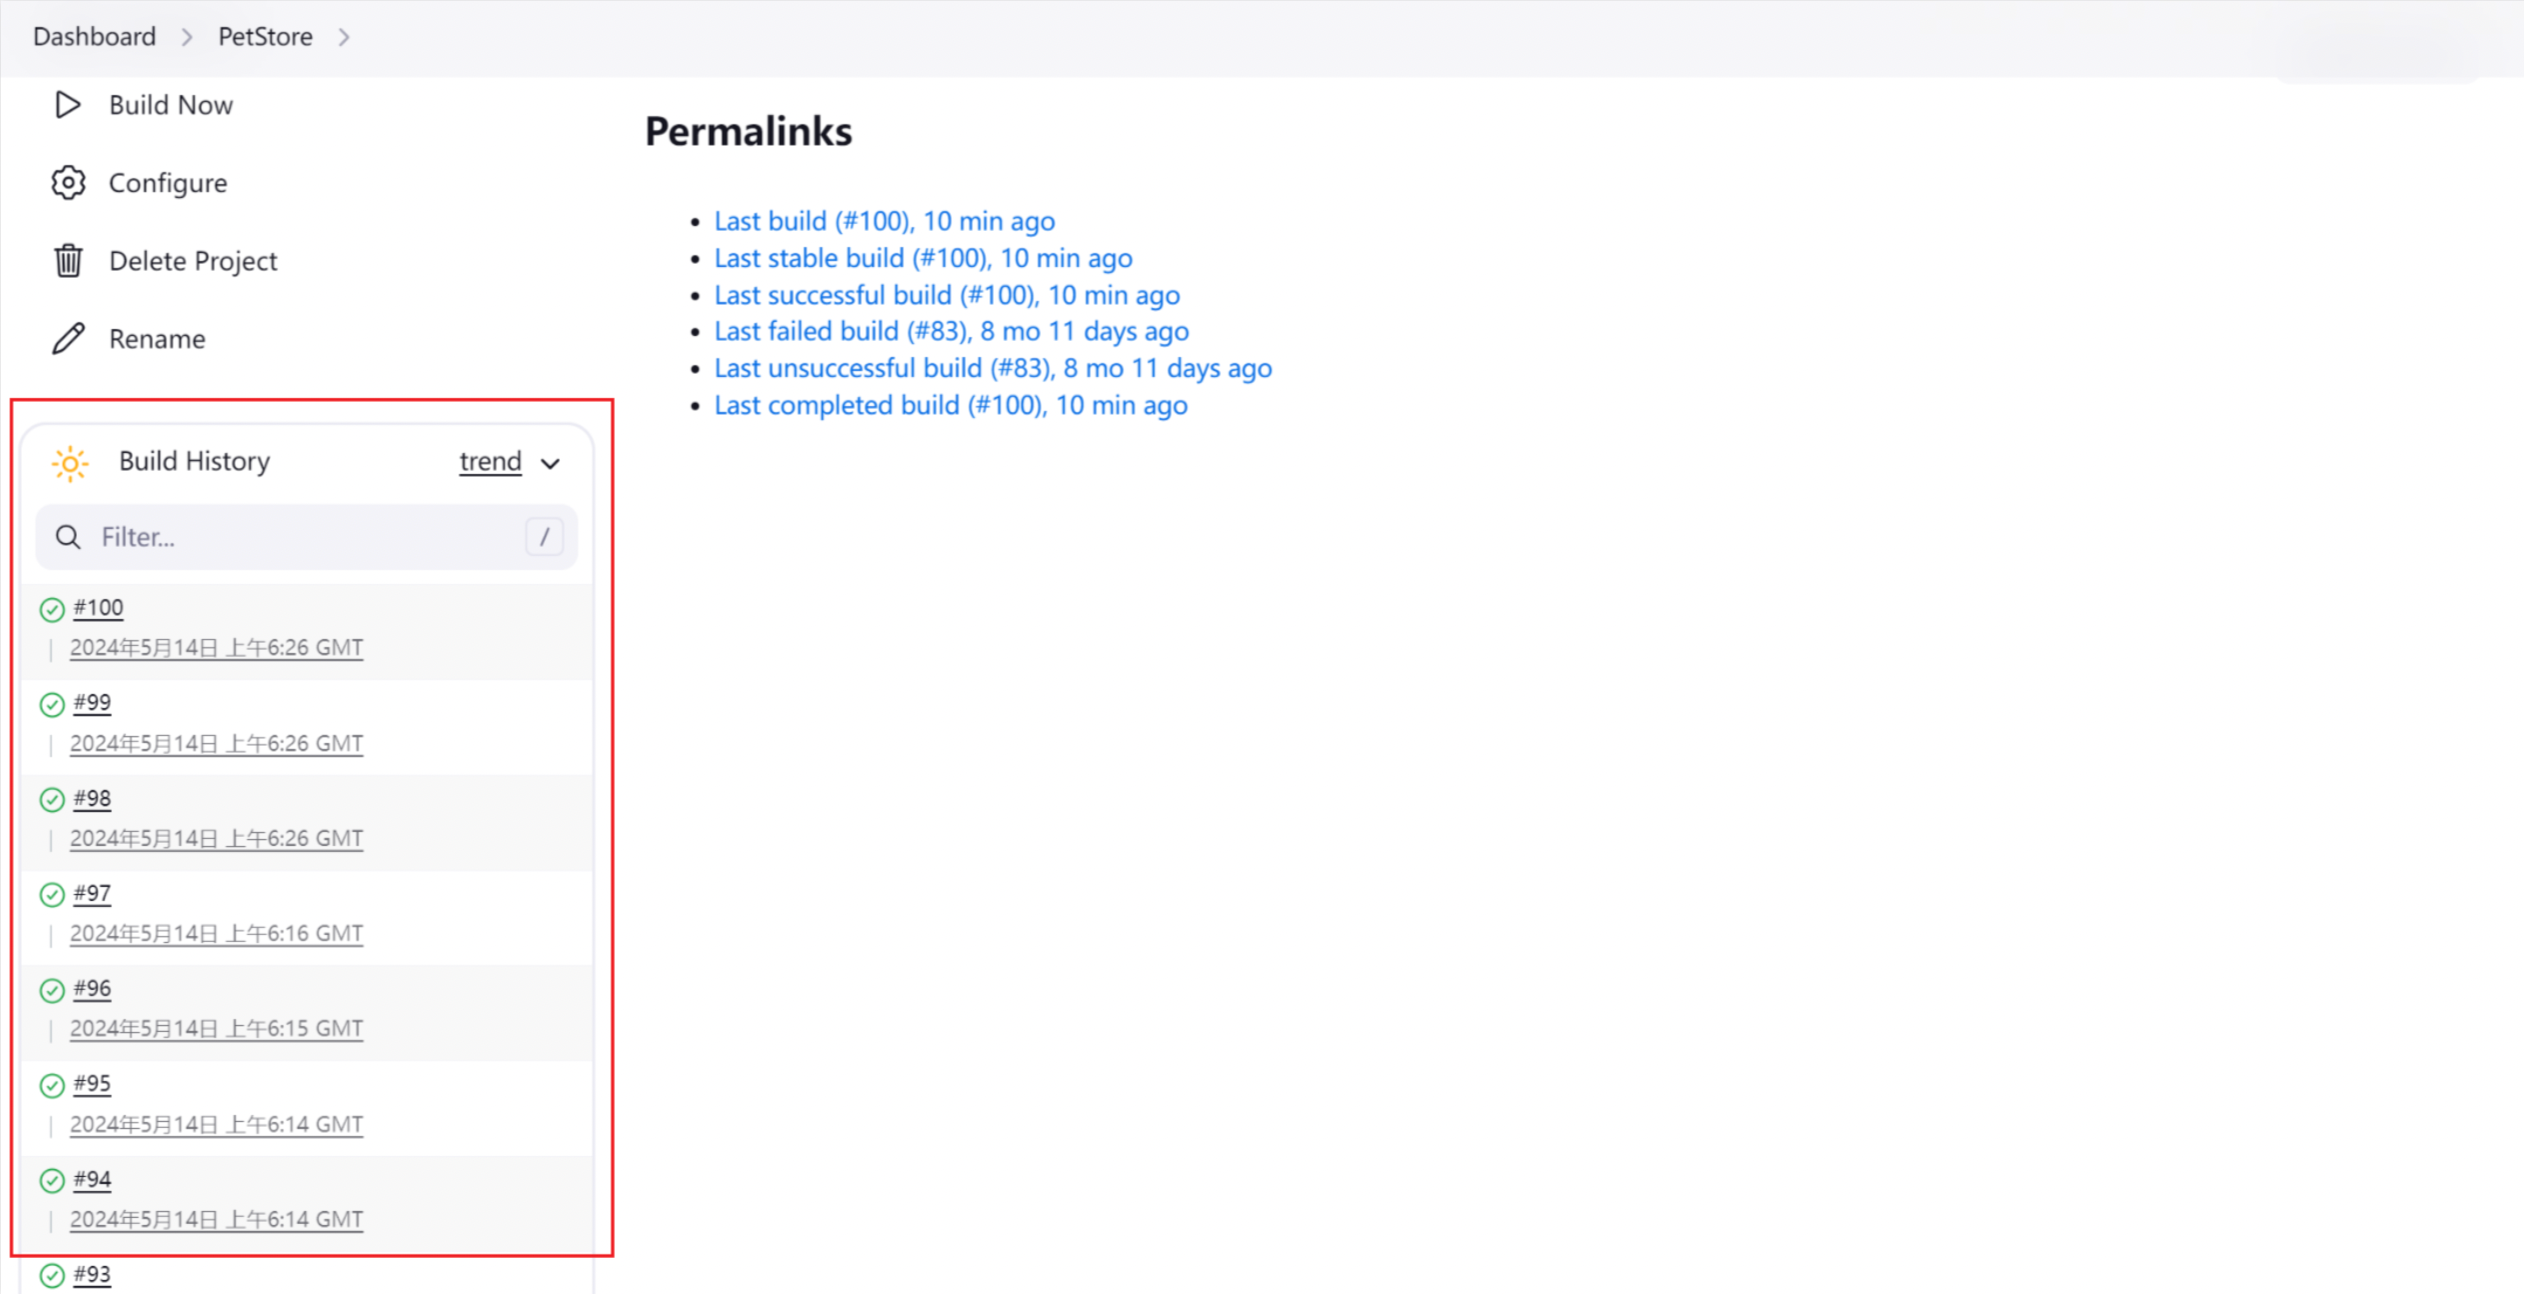This screenshot has width=2524, height=1294.
Task: Open project settings via Configure gear icon
Action: click(67, 182)
